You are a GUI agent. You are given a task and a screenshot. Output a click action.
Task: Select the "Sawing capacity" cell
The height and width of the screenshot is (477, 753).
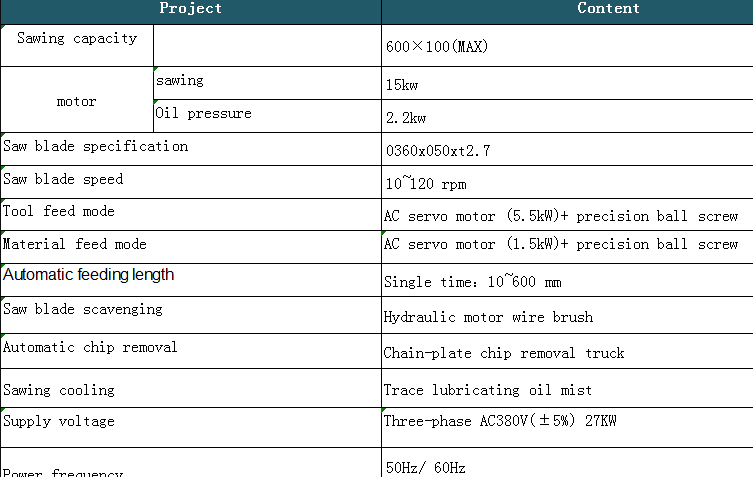(77, 39)
